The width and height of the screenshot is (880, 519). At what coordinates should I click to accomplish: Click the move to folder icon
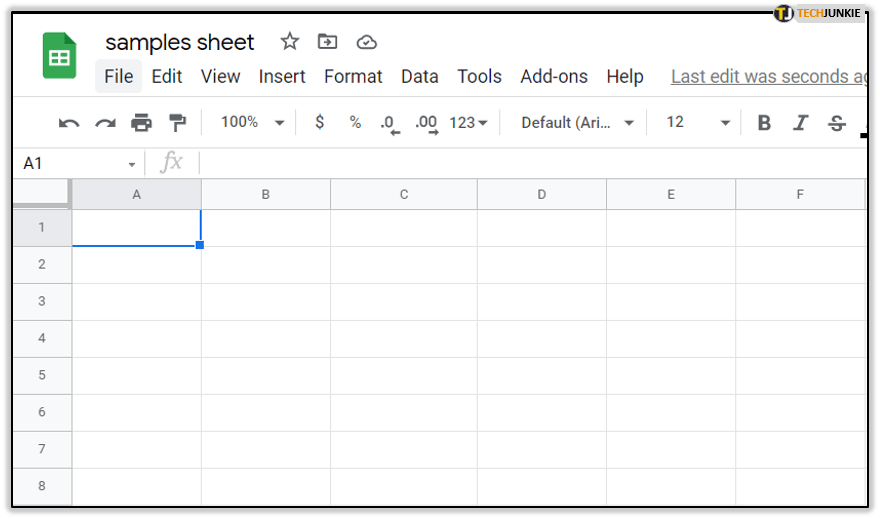tap(327, 42)
